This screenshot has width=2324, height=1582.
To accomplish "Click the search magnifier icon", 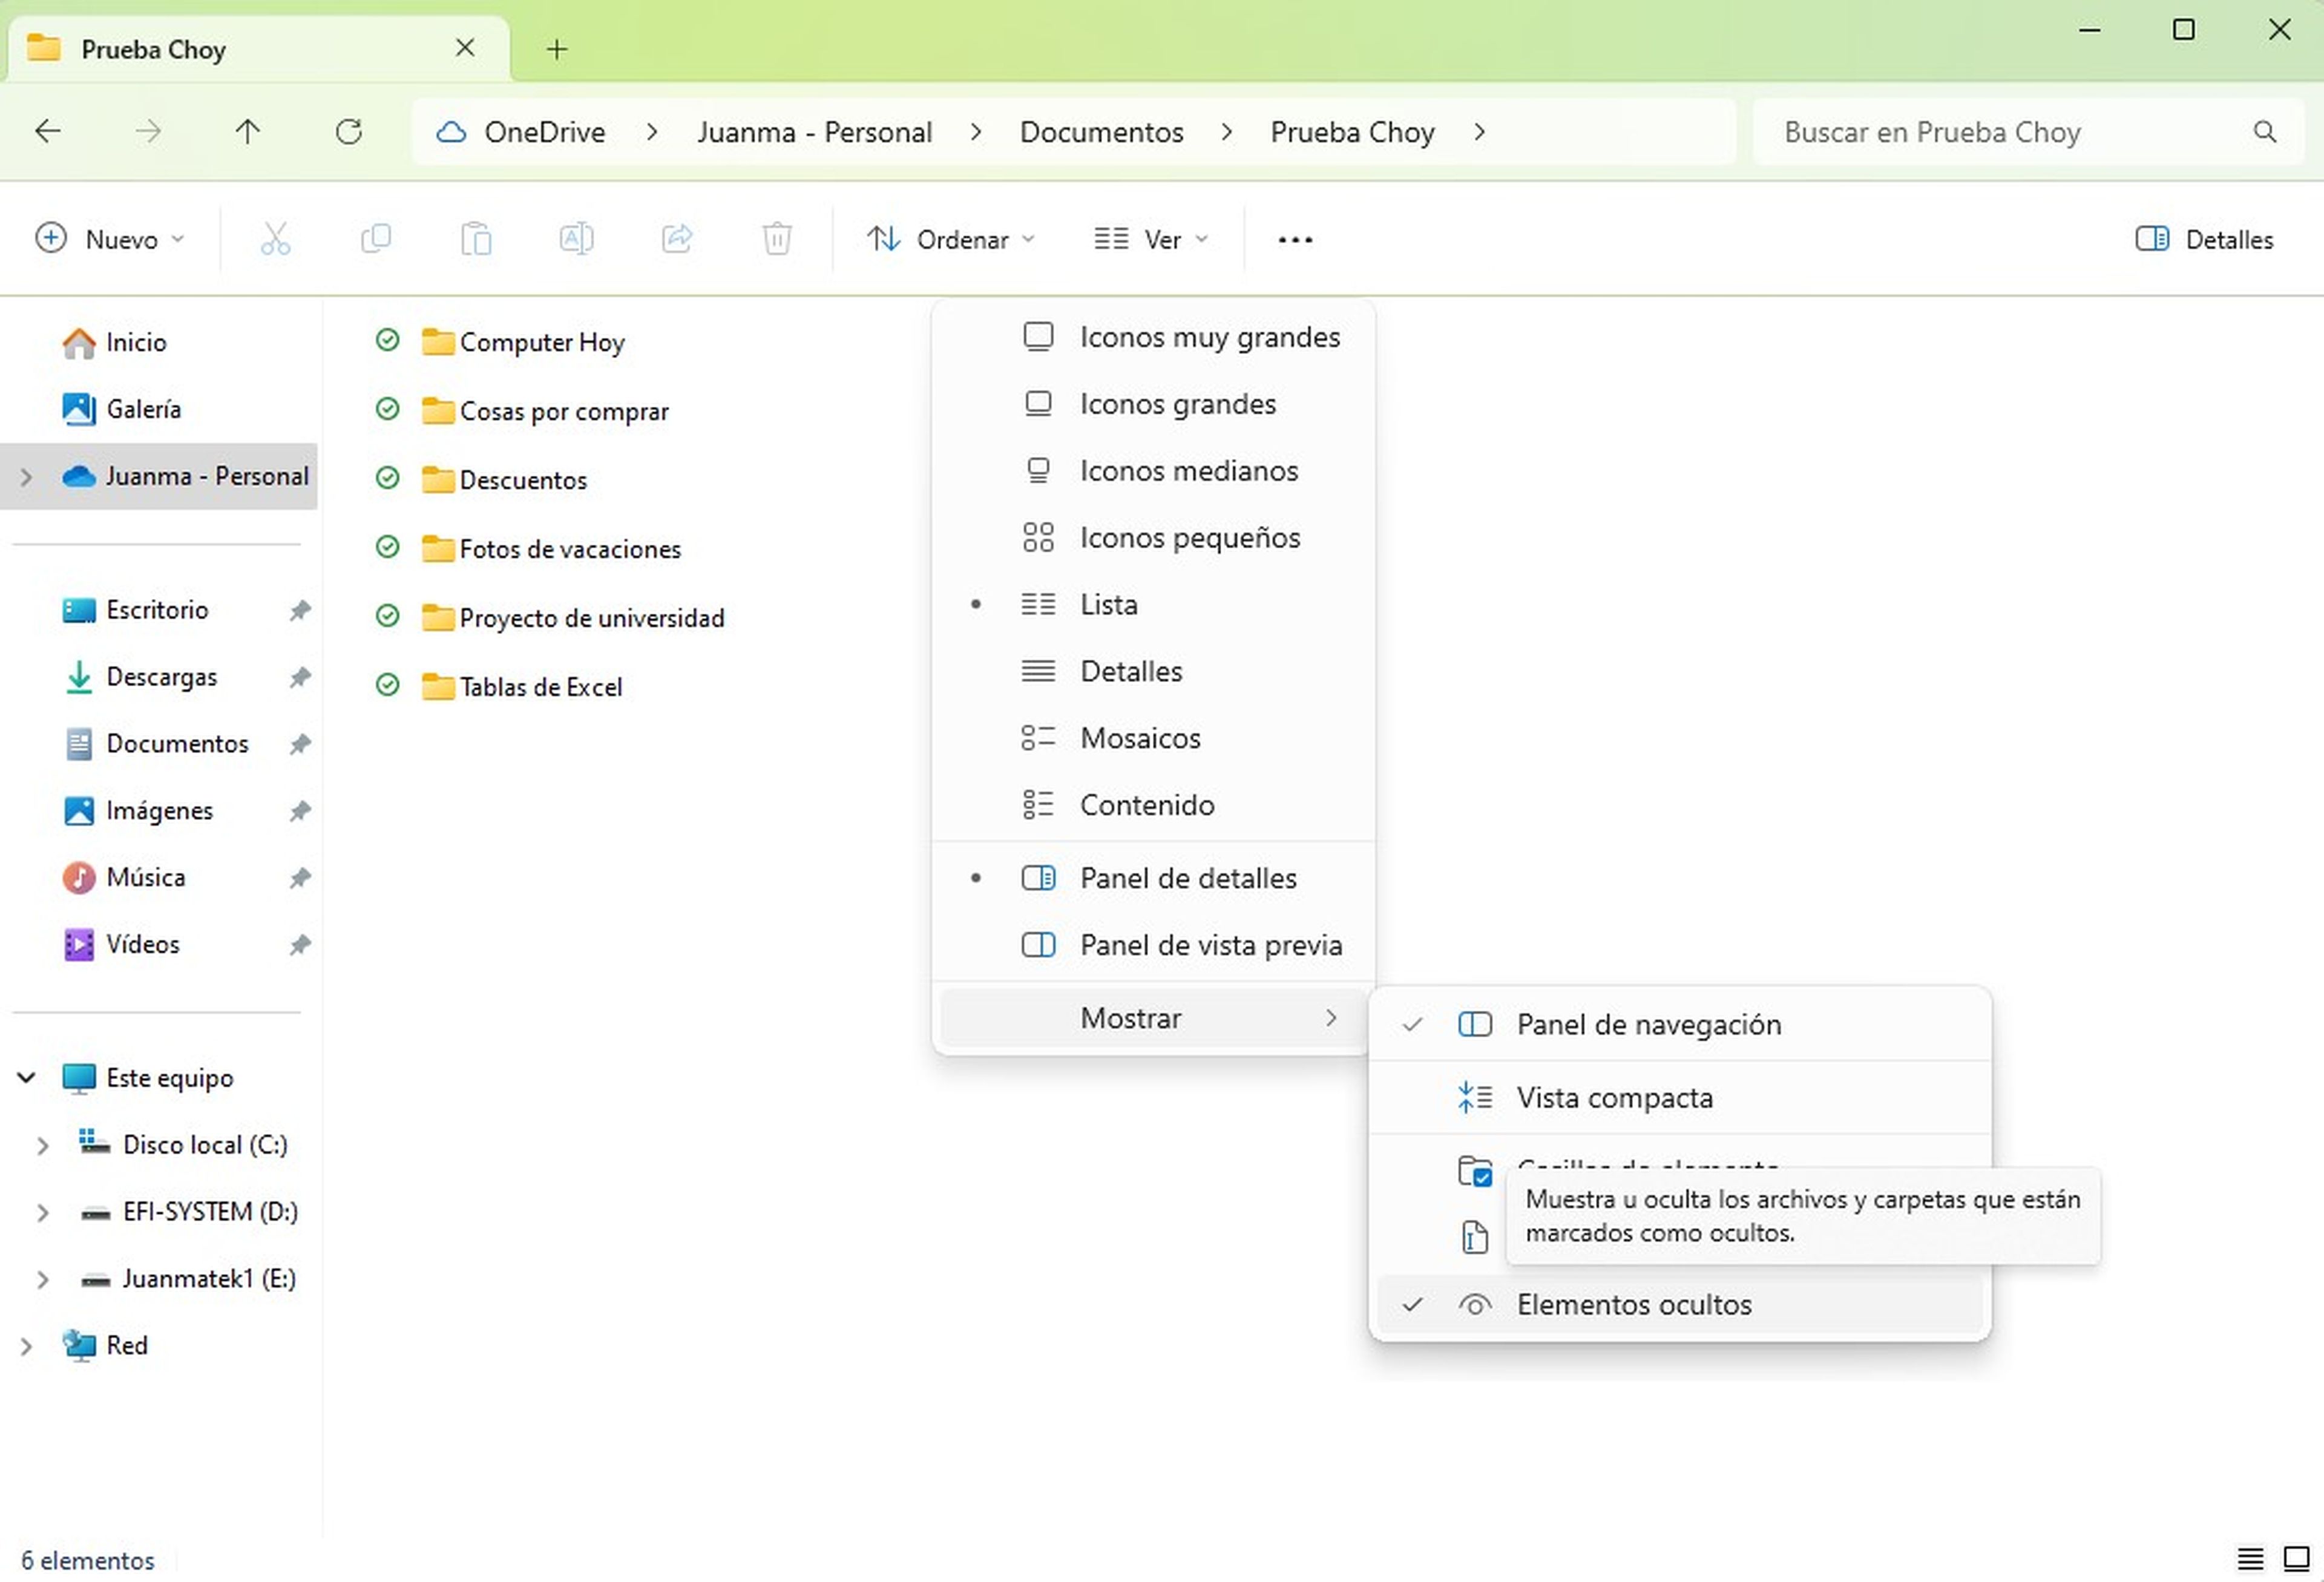I will (x=2265, y=131).
